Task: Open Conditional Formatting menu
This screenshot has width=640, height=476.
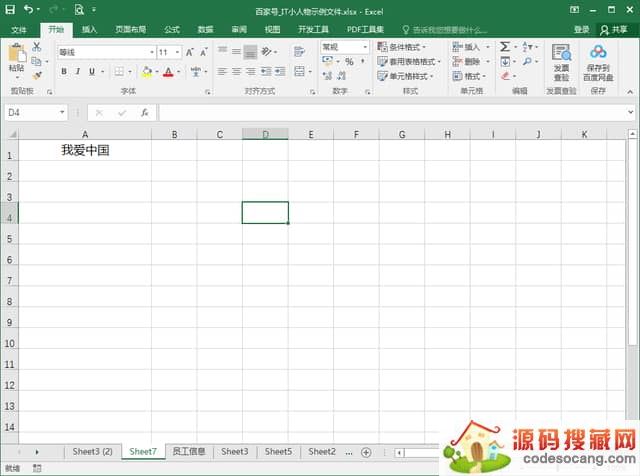Action: coord(402,47)
